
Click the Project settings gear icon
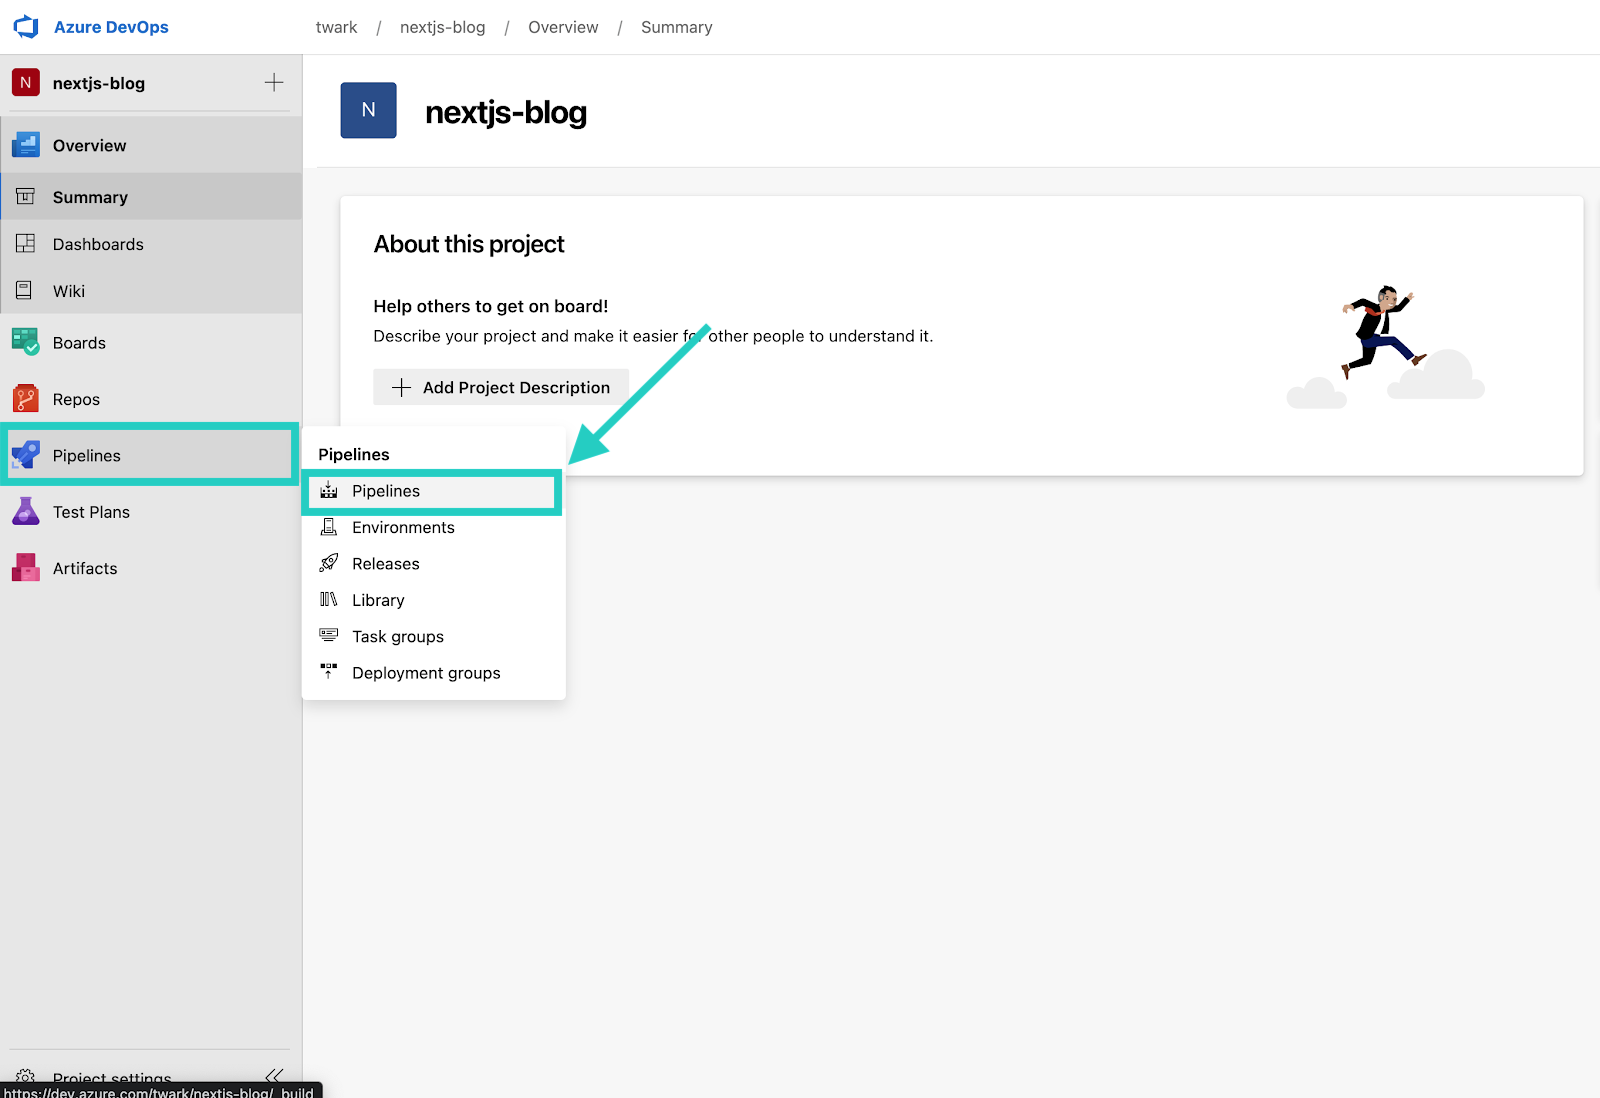point(26,1077)
